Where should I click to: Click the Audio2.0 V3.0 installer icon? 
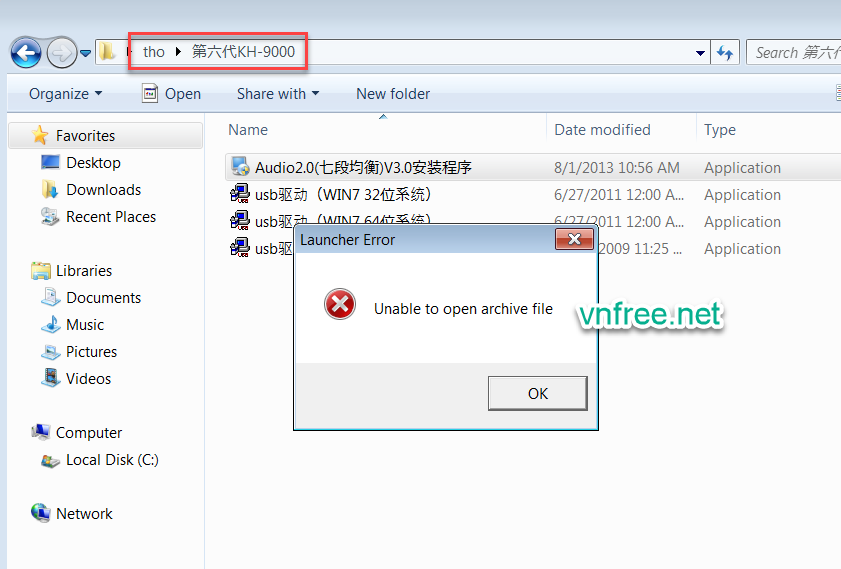240,167
